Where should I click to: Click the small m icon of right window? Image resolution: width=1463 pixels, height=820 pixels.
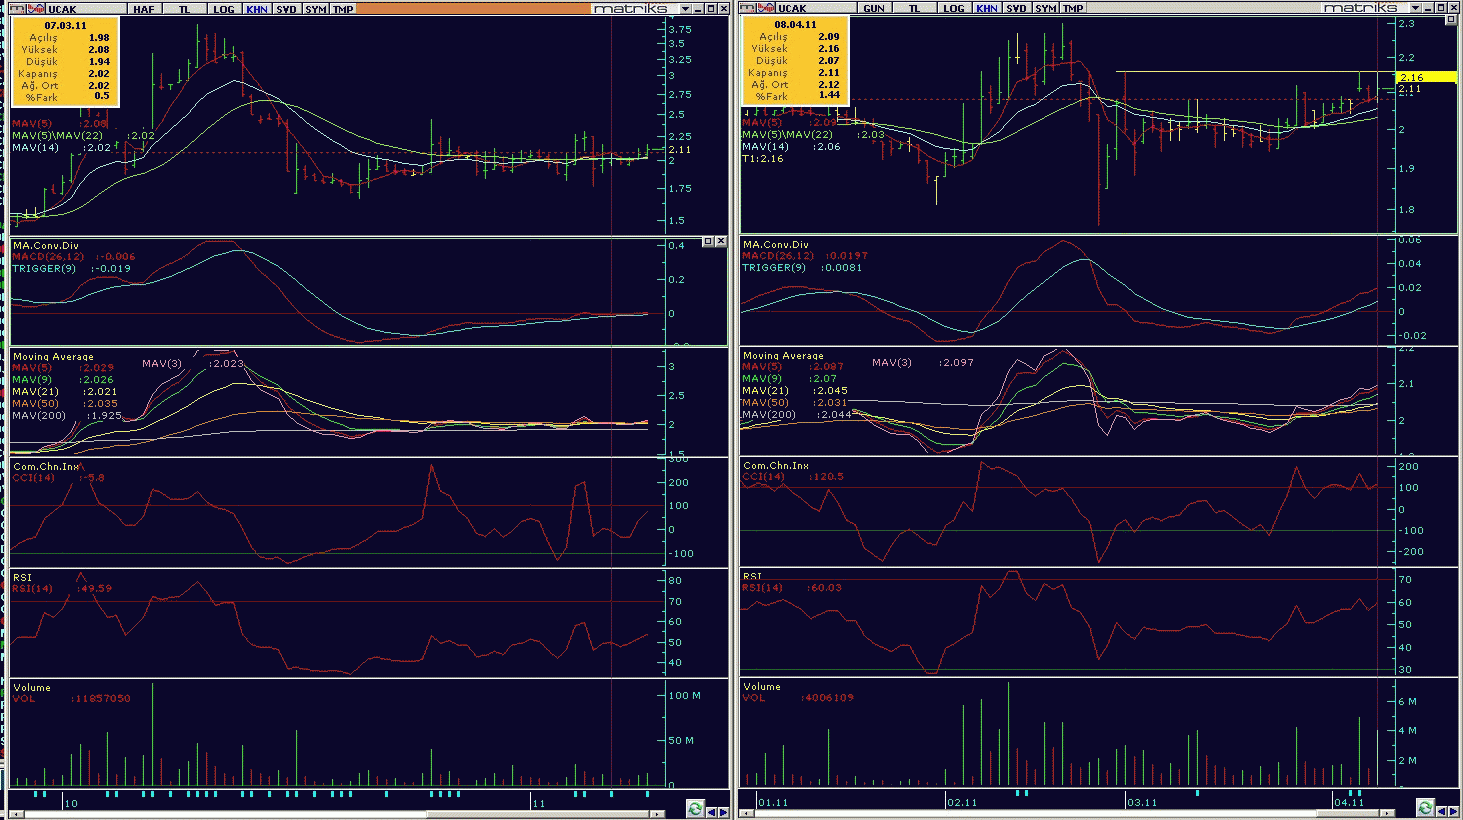tap(748, 8)
